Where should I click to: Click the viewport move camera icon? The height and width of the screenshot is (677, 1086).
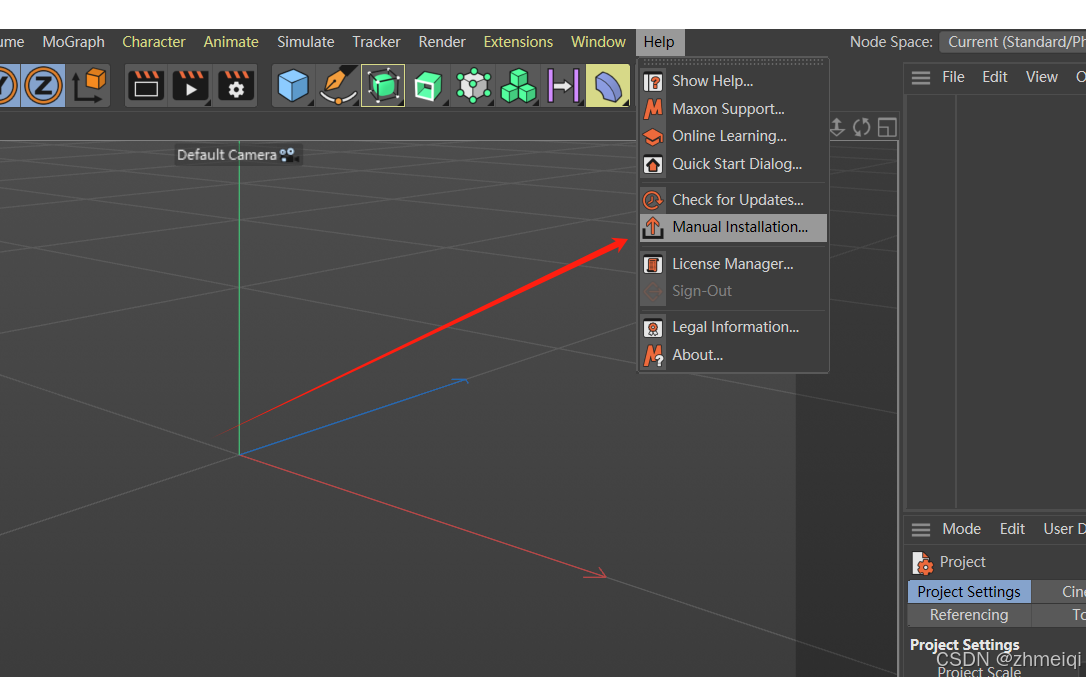point(837,128)
